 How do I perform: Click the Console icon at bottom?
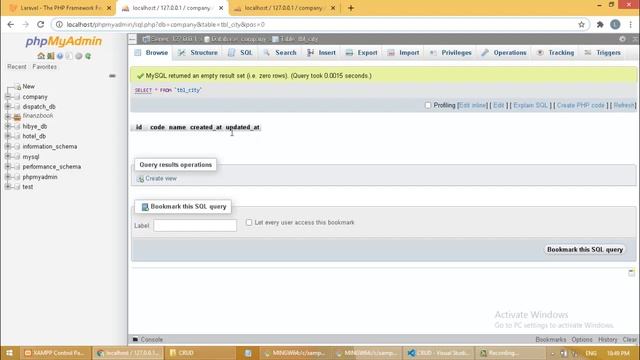click(136, 339)
